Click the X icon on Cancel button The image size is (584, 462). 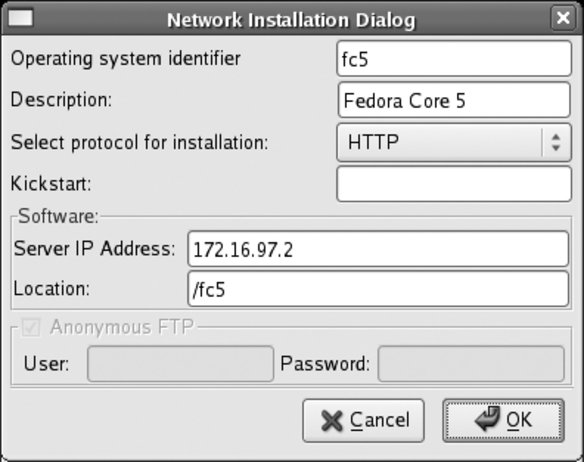(332, 421)
